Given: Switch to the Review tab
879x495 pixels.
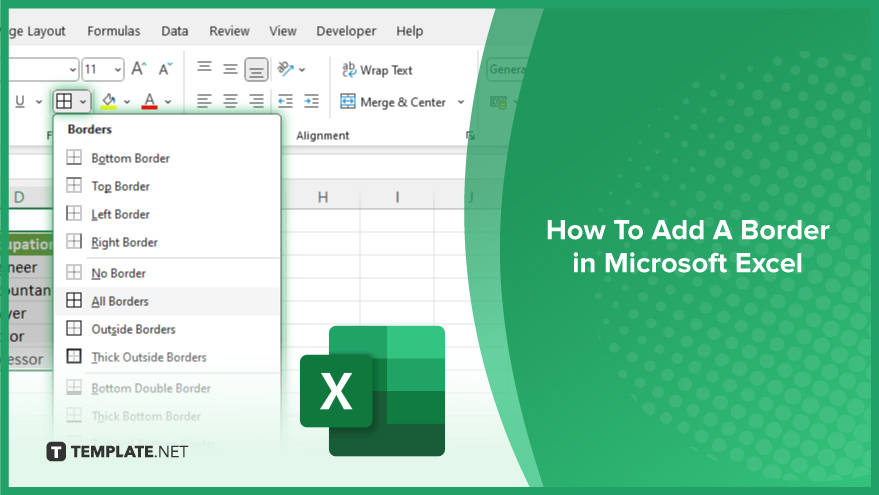Looking at the screenshot, I should coord(229,31).
